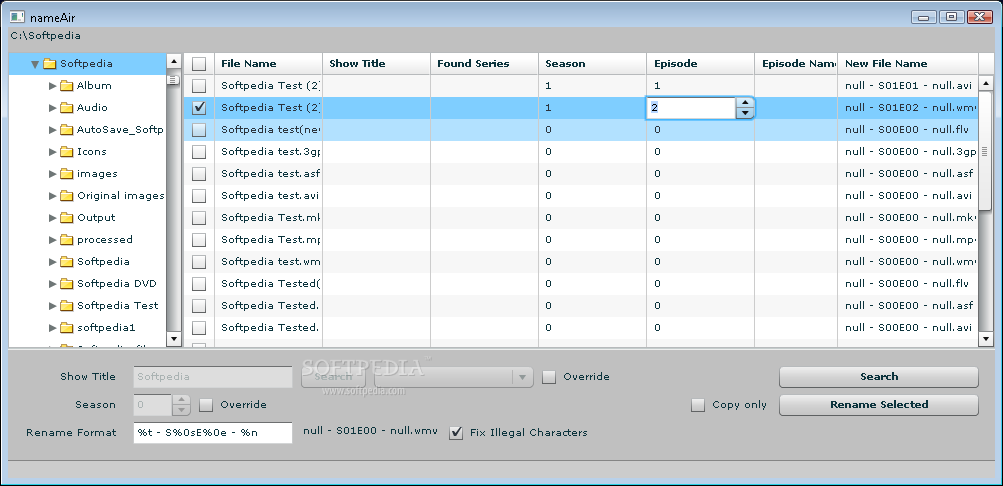Enable Show Title Override checkbox

[x=549, y=377]
